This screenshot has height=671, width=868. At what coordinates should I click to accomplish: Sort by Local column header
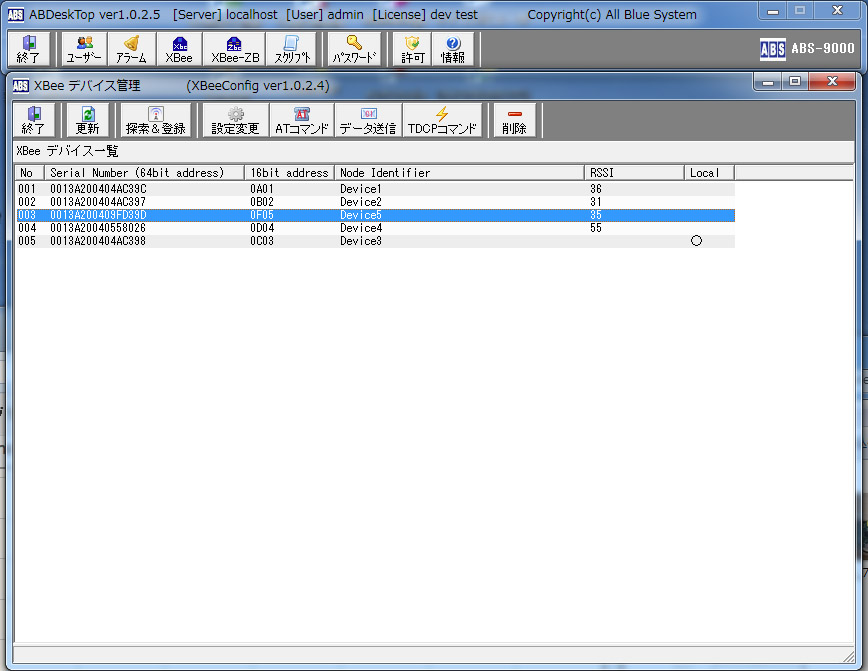(710, 173)
